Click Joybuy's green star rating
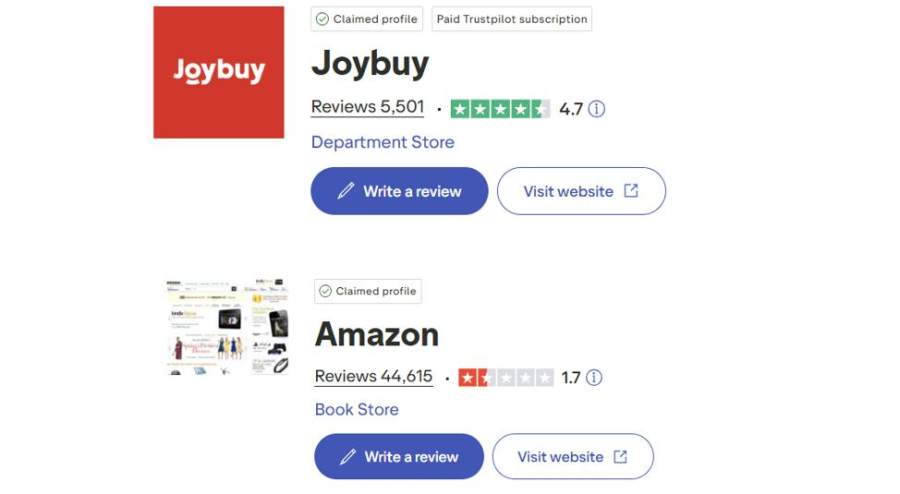Screen dimensions: 900x494 [499, 109]
